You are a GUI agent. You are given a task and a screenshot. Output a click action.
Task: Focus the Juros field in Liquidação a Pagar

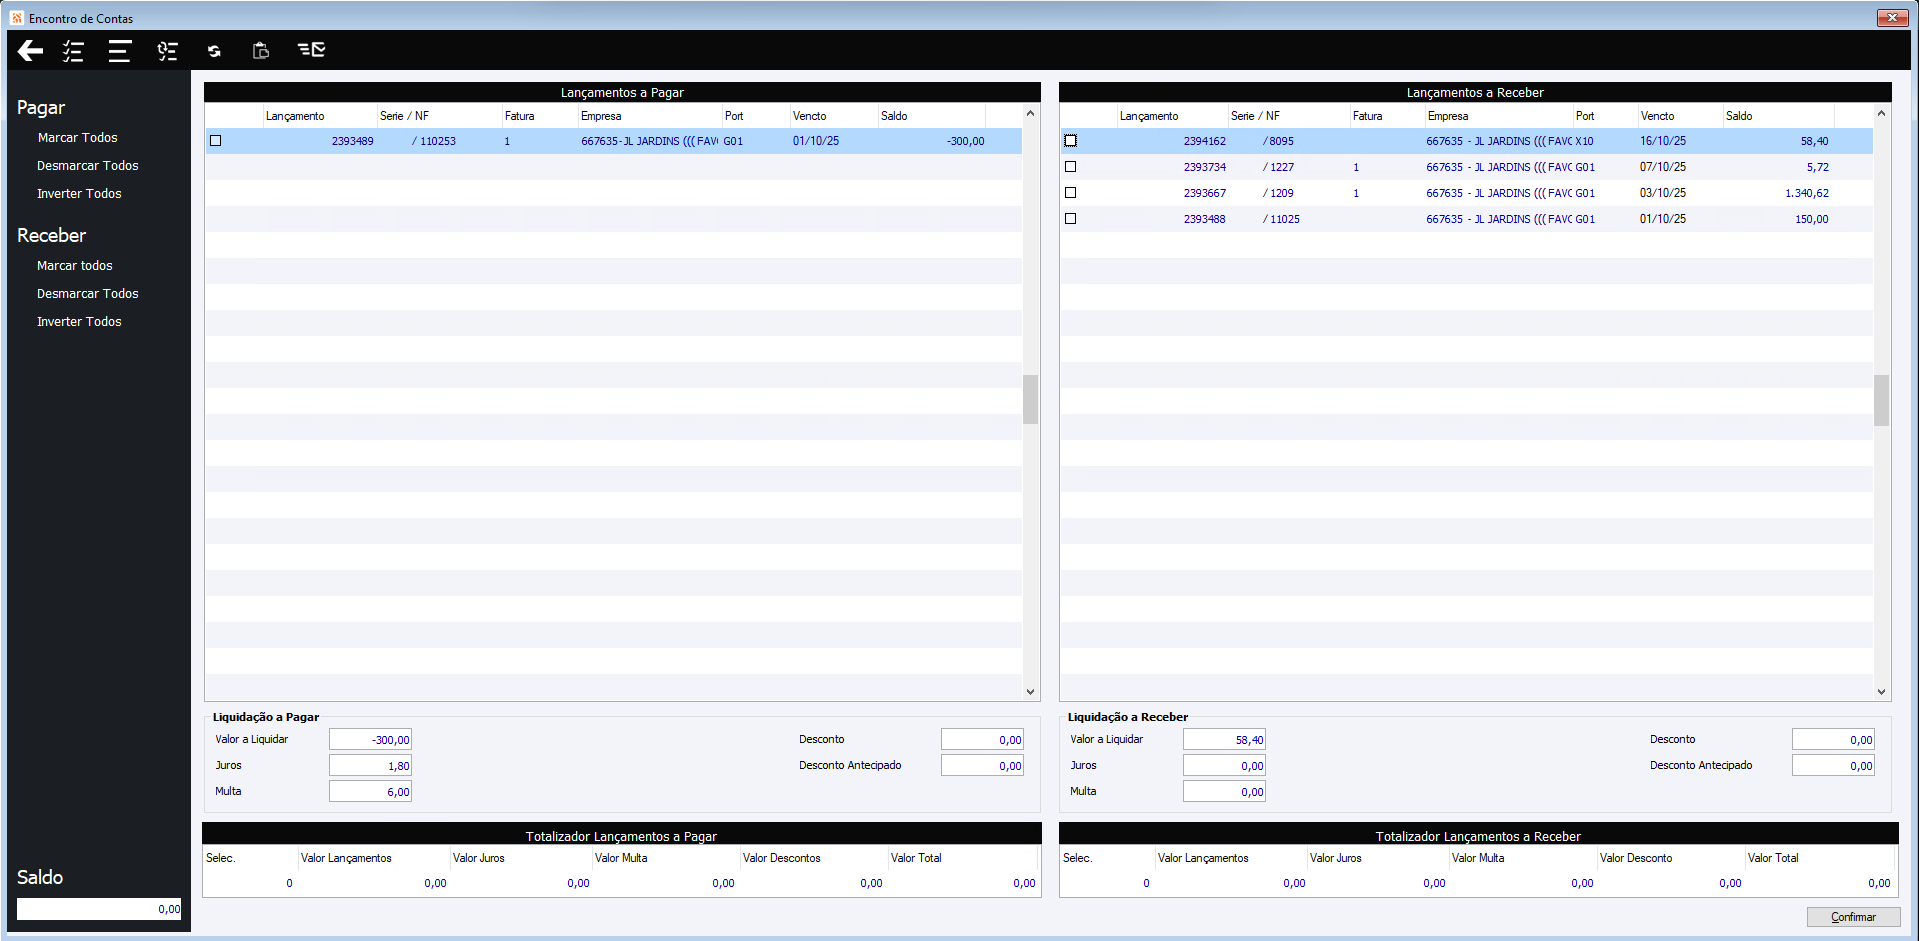coord(370,766)
